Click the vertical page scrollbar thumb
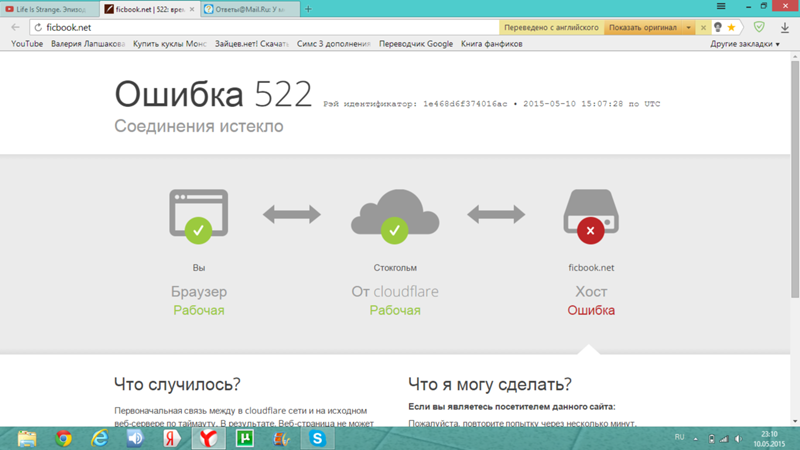Screen dimensions: 800x450 [x=795, y=179]
